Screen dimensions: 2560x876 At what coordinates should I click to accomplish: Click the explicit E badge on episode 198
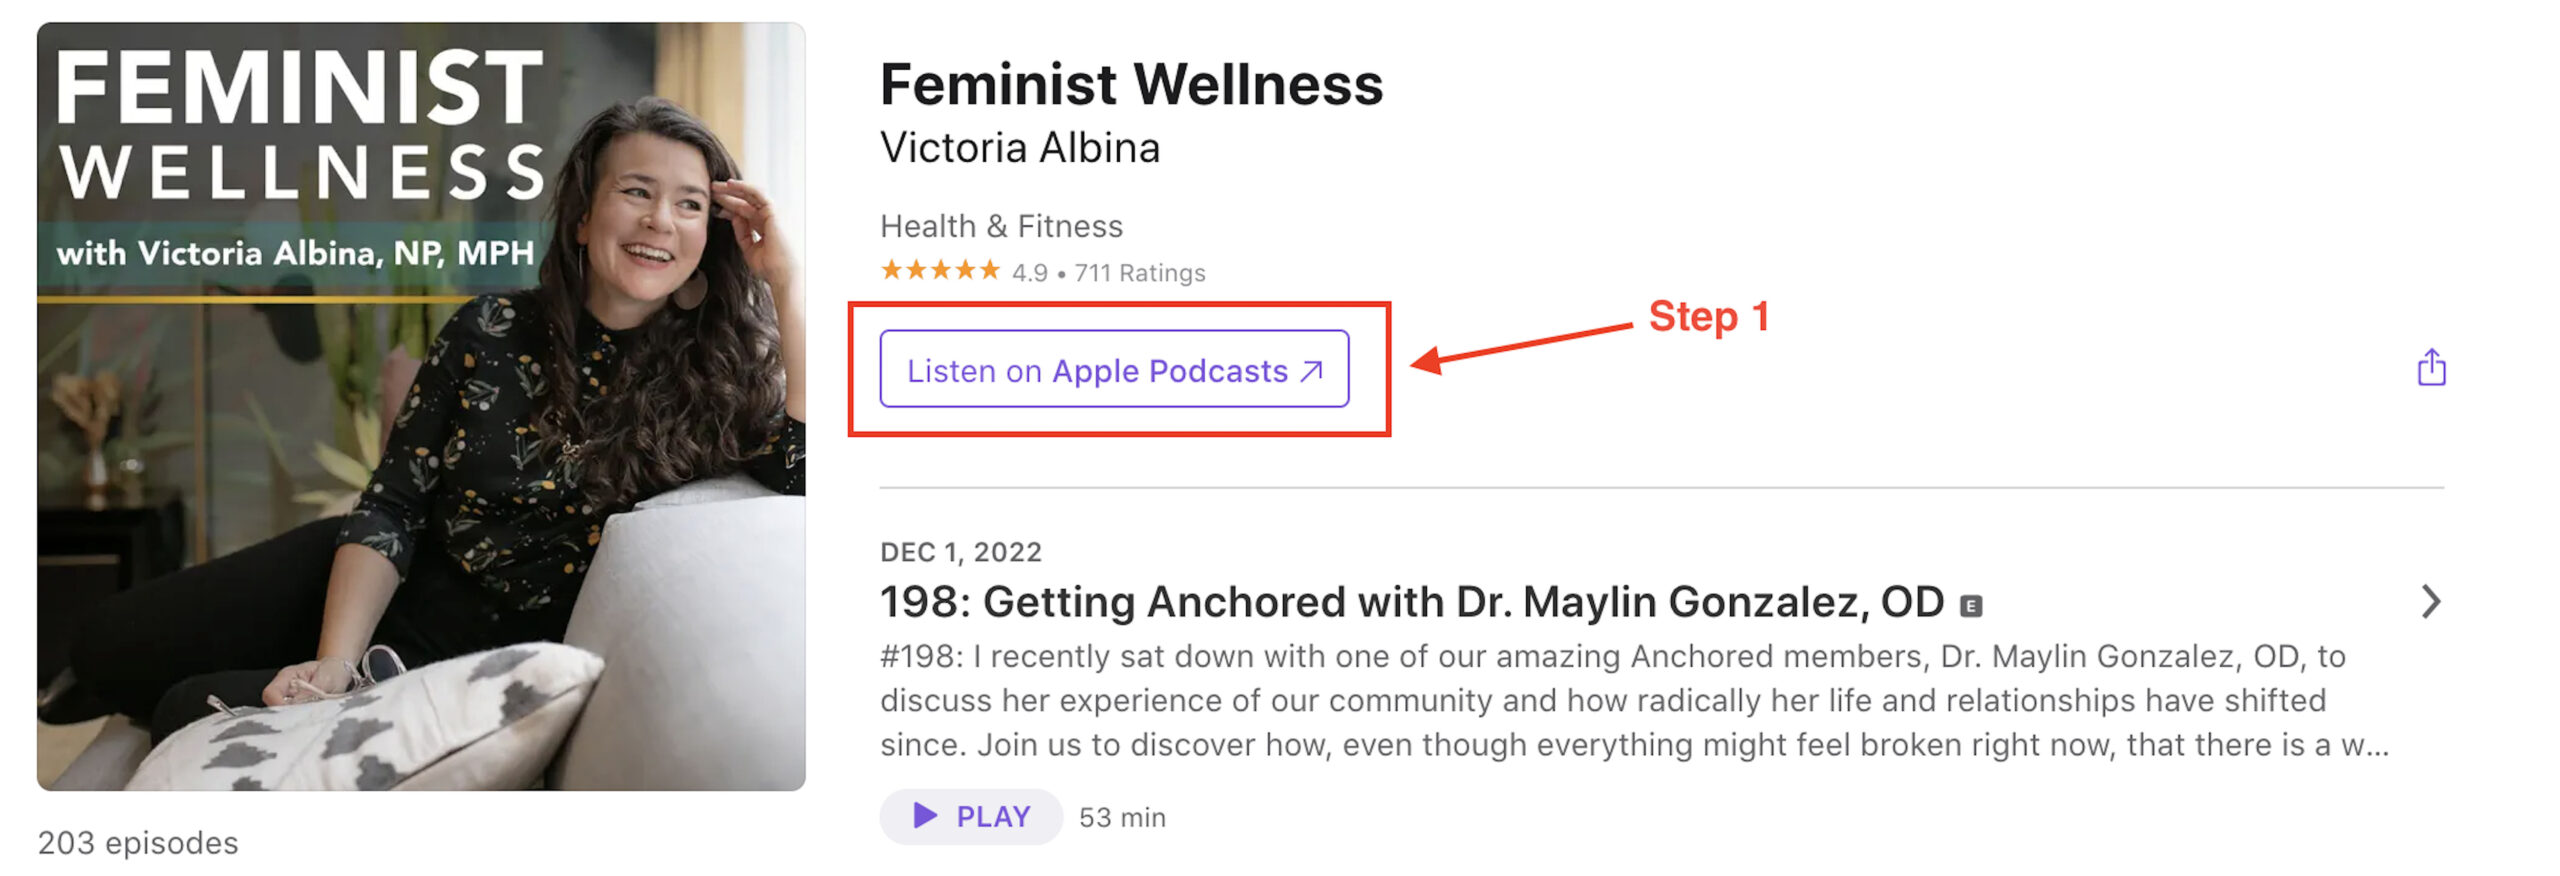(x=1970, y=606)
